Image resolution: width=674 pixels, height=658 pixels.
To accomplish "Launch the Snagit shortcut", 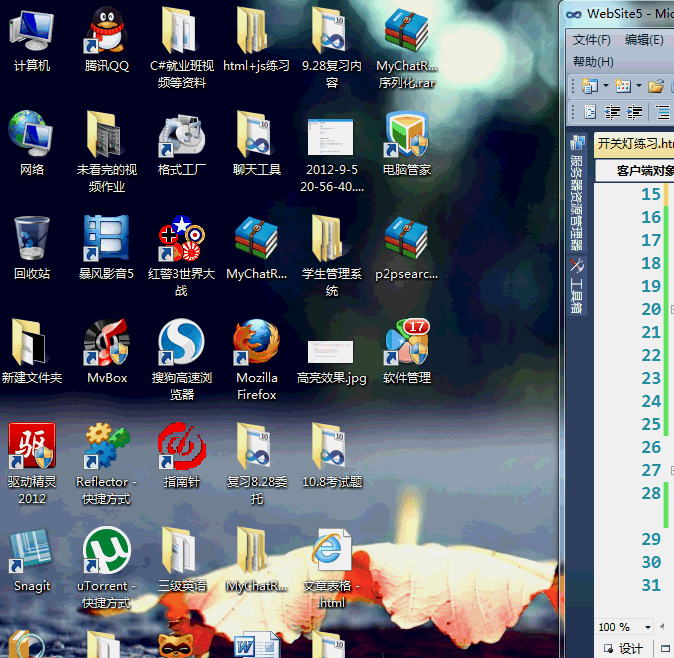I will (x=31, y=560).
